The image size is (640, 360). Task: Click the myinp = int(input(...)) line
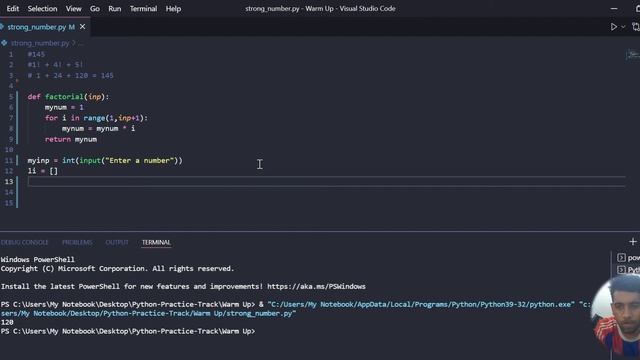tap(105, 160)
